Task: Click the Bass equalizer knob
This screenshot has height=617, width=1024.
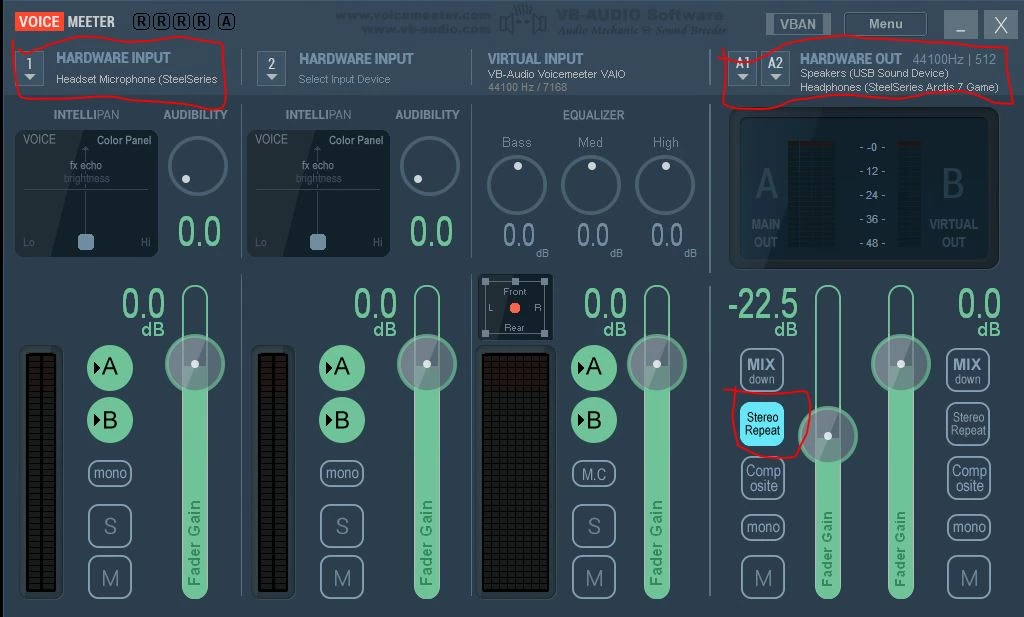Action: 517,185
